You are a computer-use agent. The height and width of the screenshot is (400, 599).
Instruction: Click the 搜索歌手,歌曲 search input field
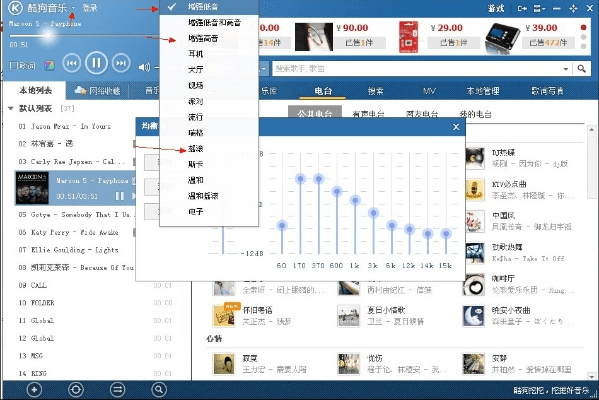(x=416, y=69)
